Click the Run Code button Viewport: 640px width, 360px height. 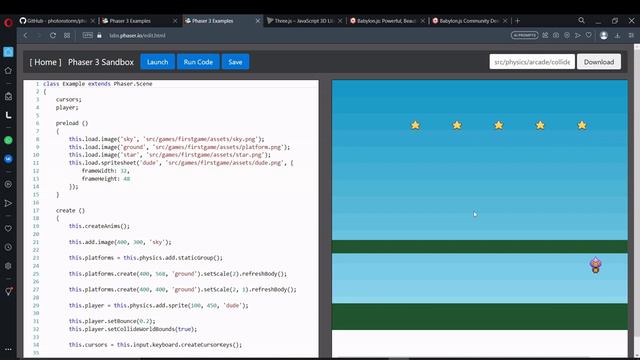pyautogui.click(x=198, y=62)
